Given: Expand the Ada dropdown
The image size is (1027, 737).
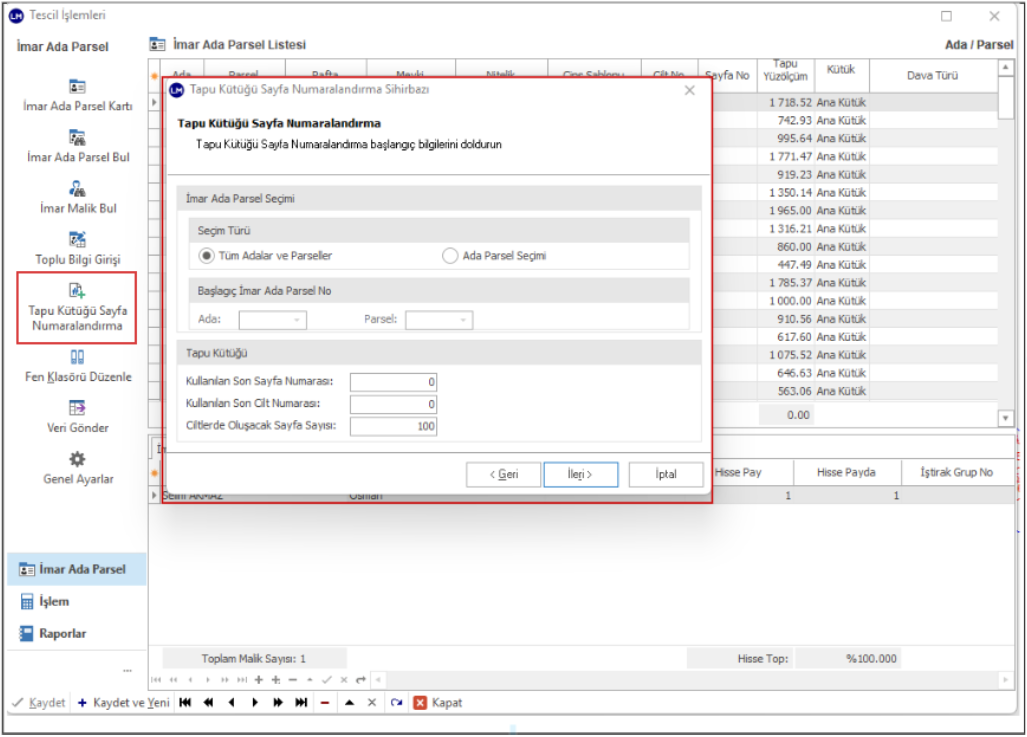Looking at the screenshot, I should coord(297,320).
